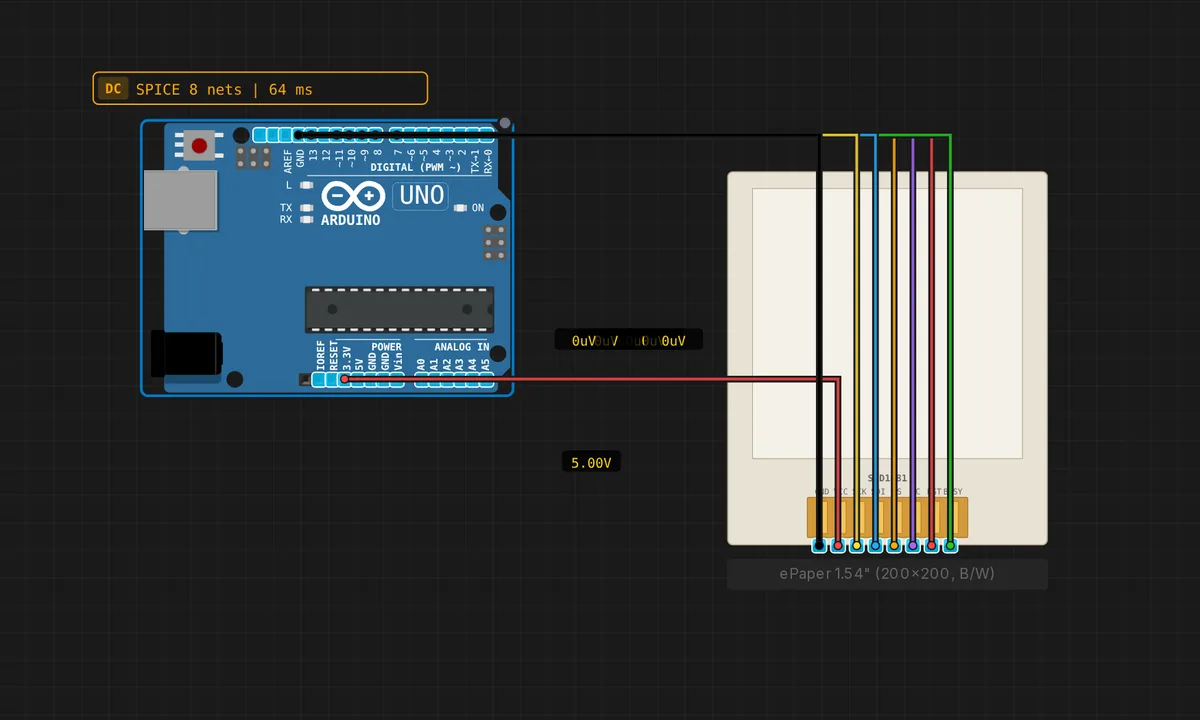Click Arduino digital pin ~11
Screen dimensions: 1200x720
338,135
